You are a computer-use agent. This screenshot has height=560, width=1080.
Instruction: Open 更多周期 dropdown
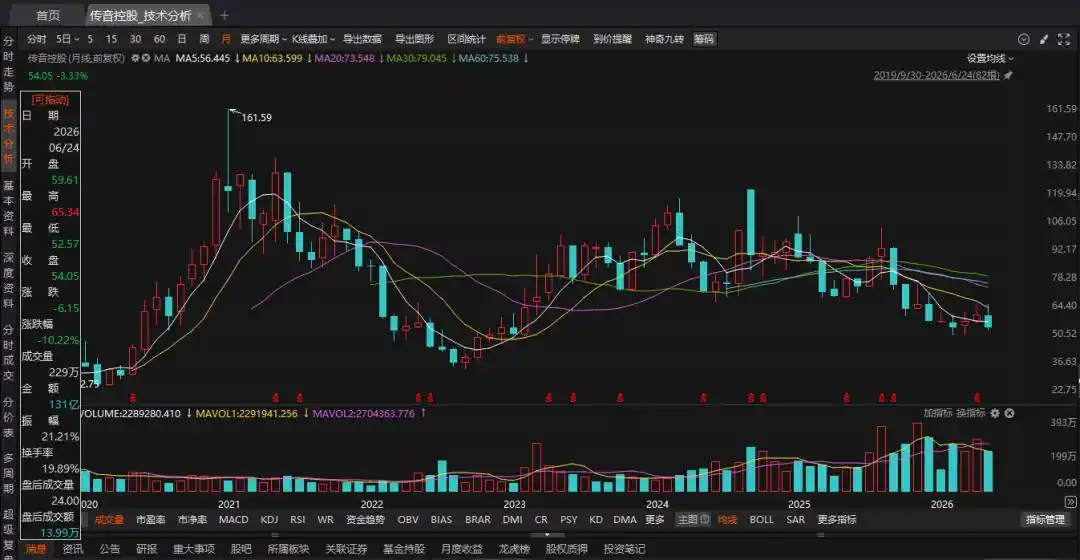pyautogui.click(x=263, y=39)
